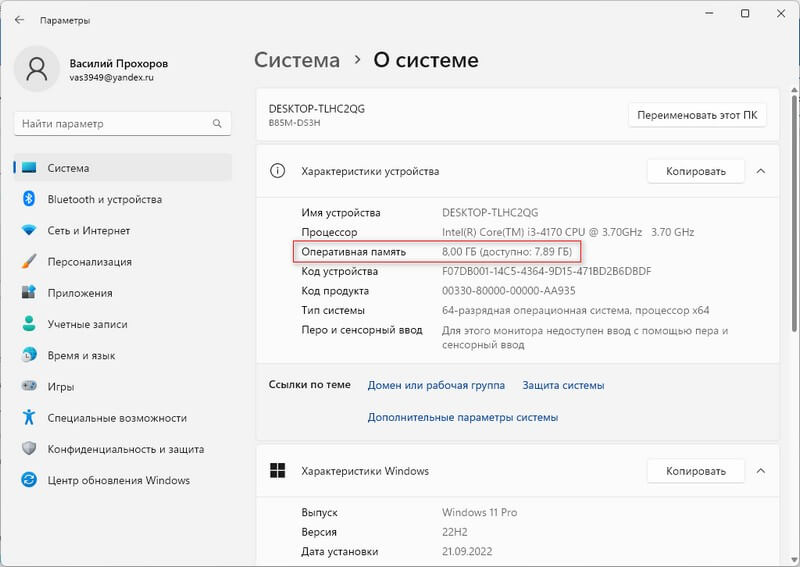Click the vas3949@yandex.ru email
This screenshot has width=800, height=567.
coord(111,78)
